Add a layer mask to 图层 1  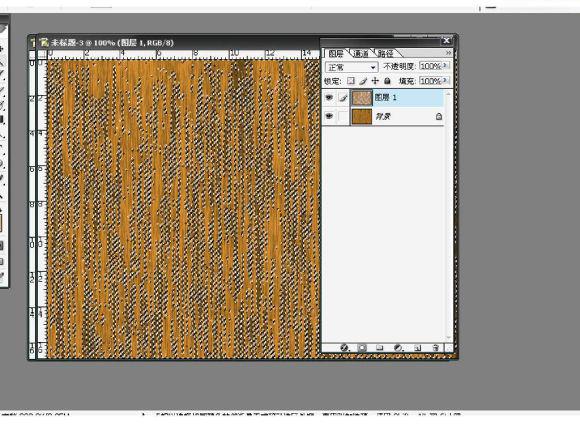click(362, 348)
